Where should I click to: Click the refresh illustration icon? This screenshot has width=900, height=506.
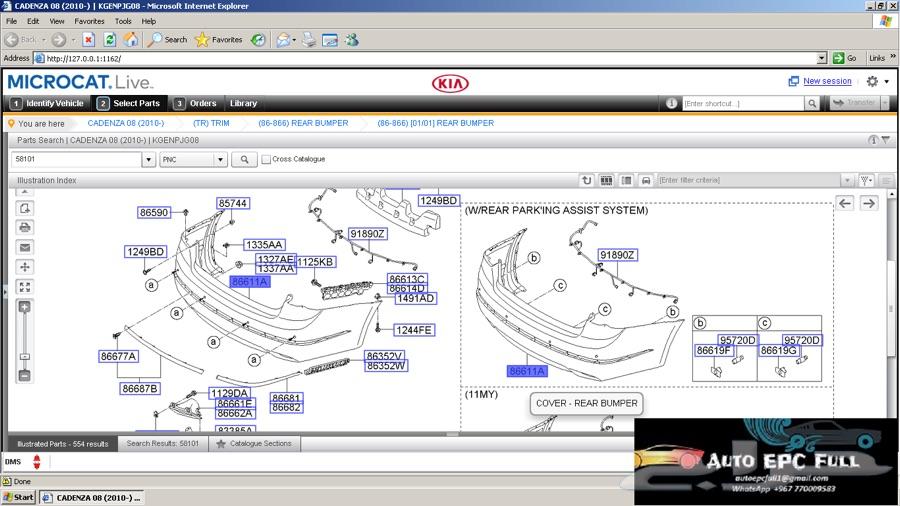tap(586, 180)
